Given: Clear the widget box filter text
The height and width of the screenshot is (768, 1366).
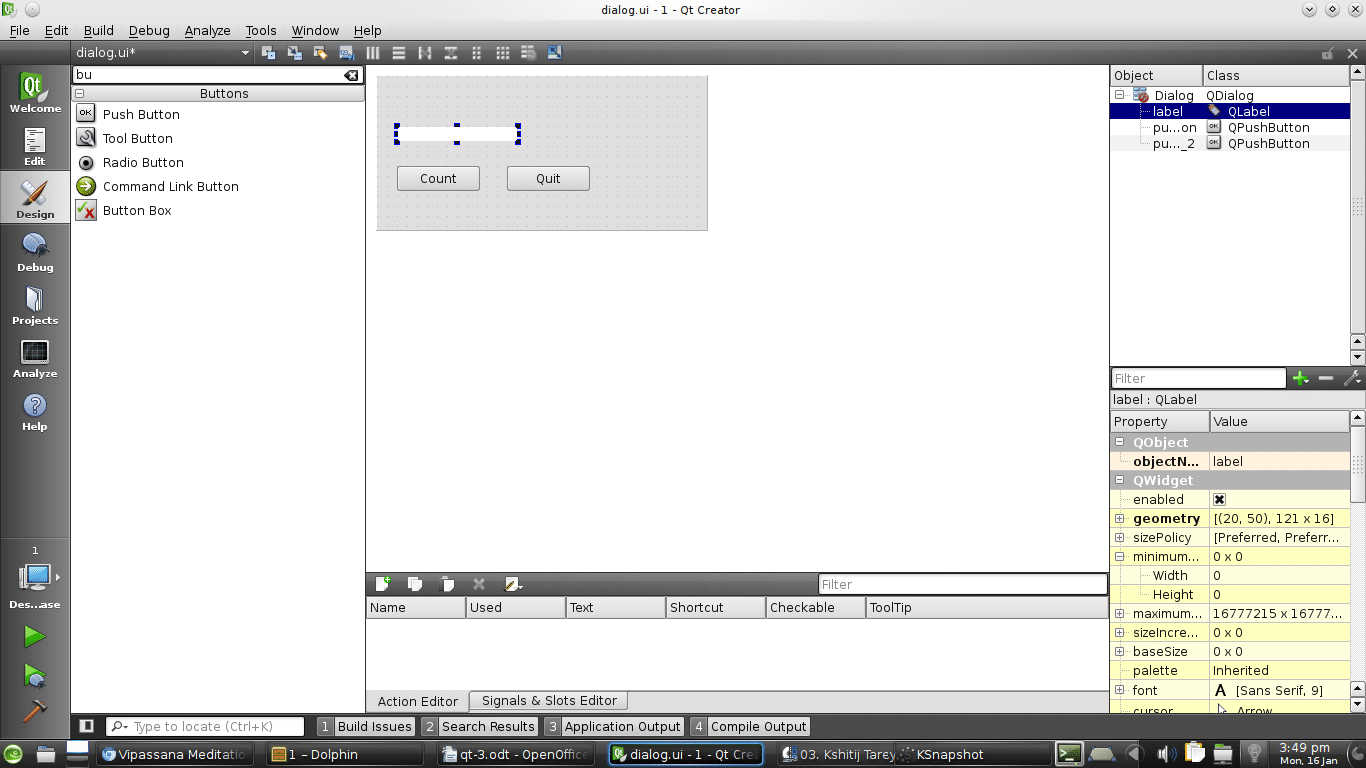Looking at the screenshot, I should pyautogui.click(x=351, y=75).
